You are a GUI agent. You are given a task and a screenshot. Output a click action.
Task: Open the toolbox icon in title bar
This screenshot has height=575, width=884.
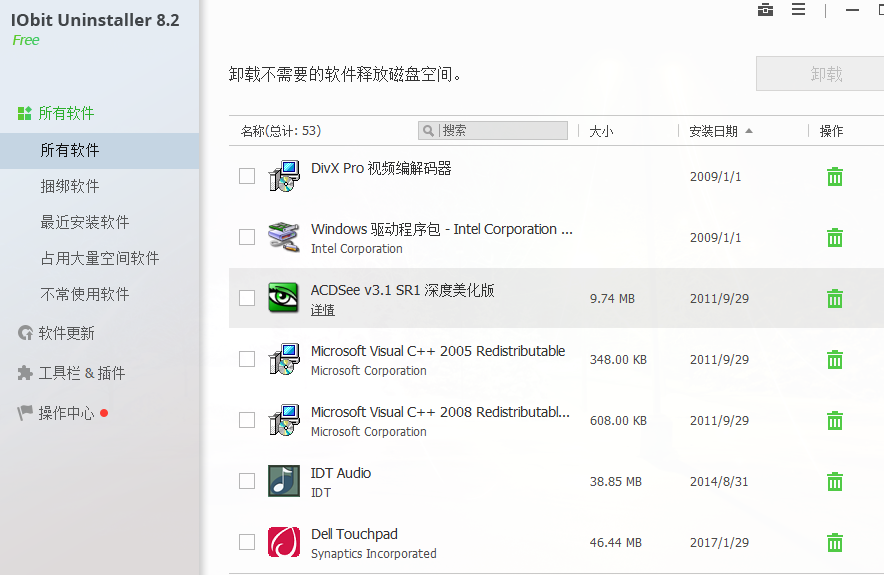point(766,10)
